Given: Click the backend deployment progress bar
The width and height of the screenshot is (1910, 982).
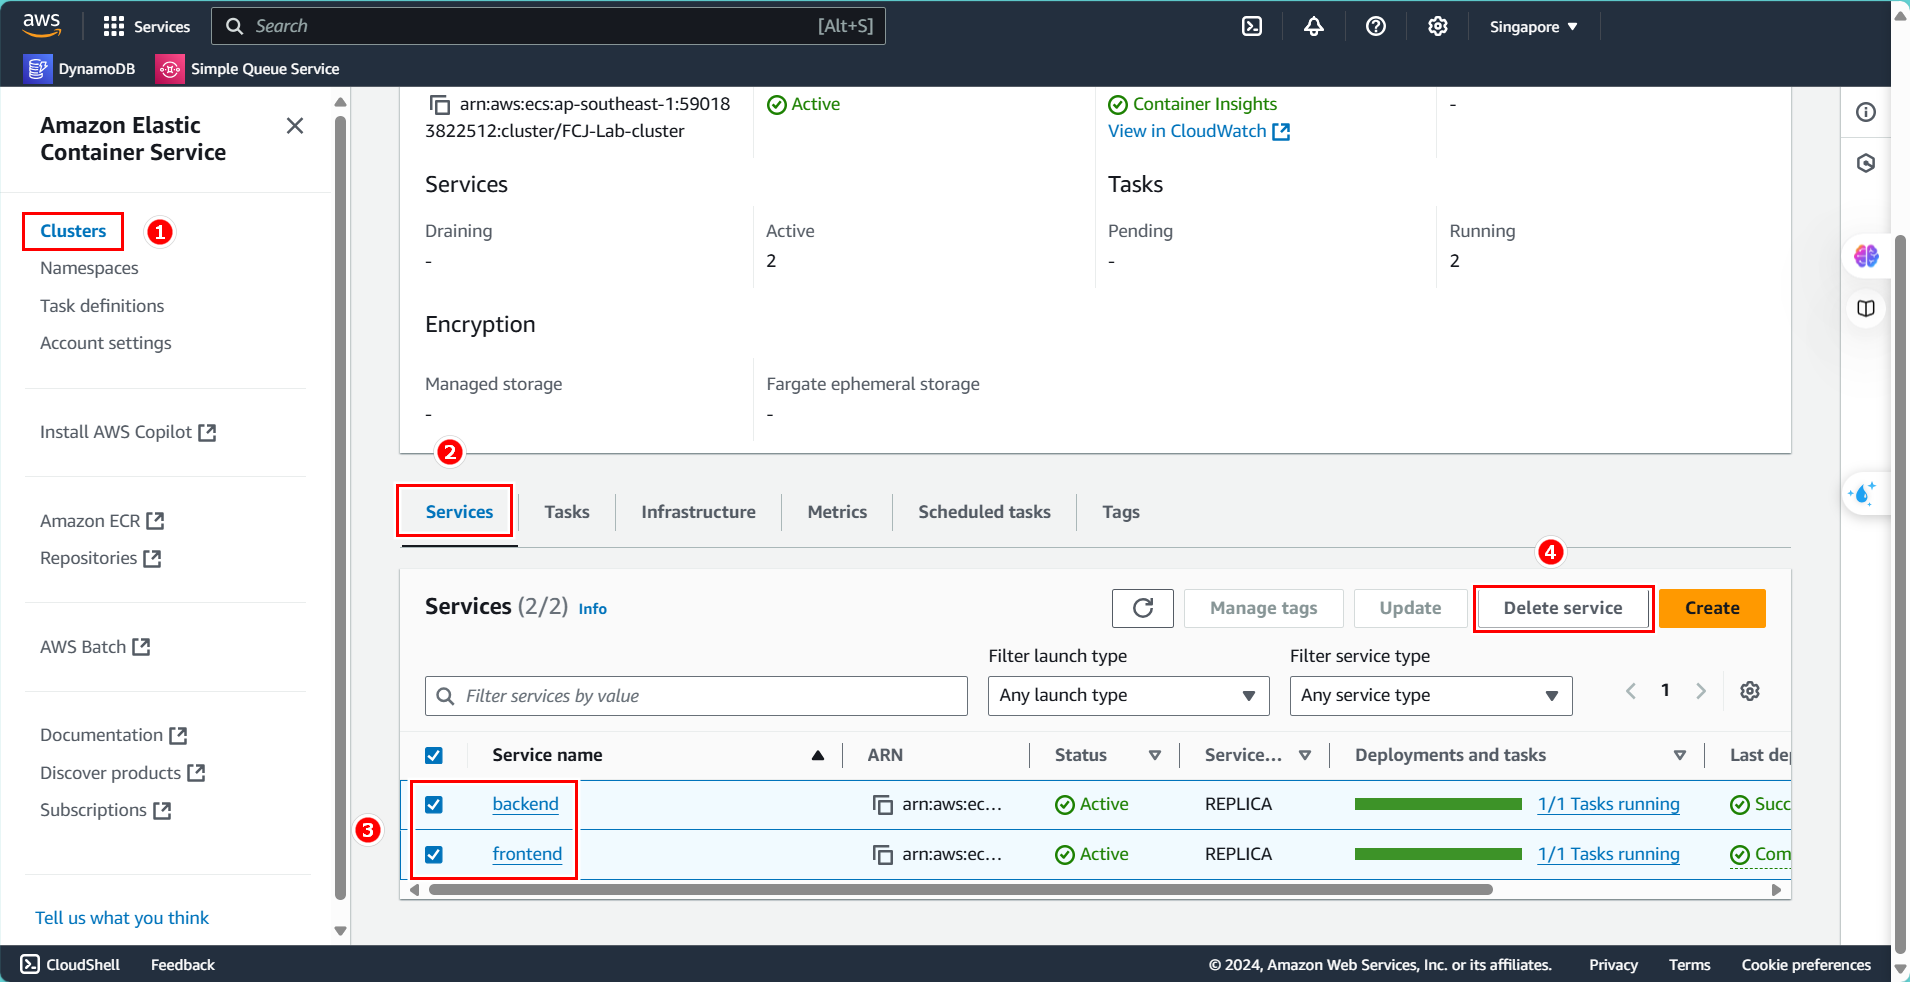Looking at the screenshot, I should click(1438, 804).
